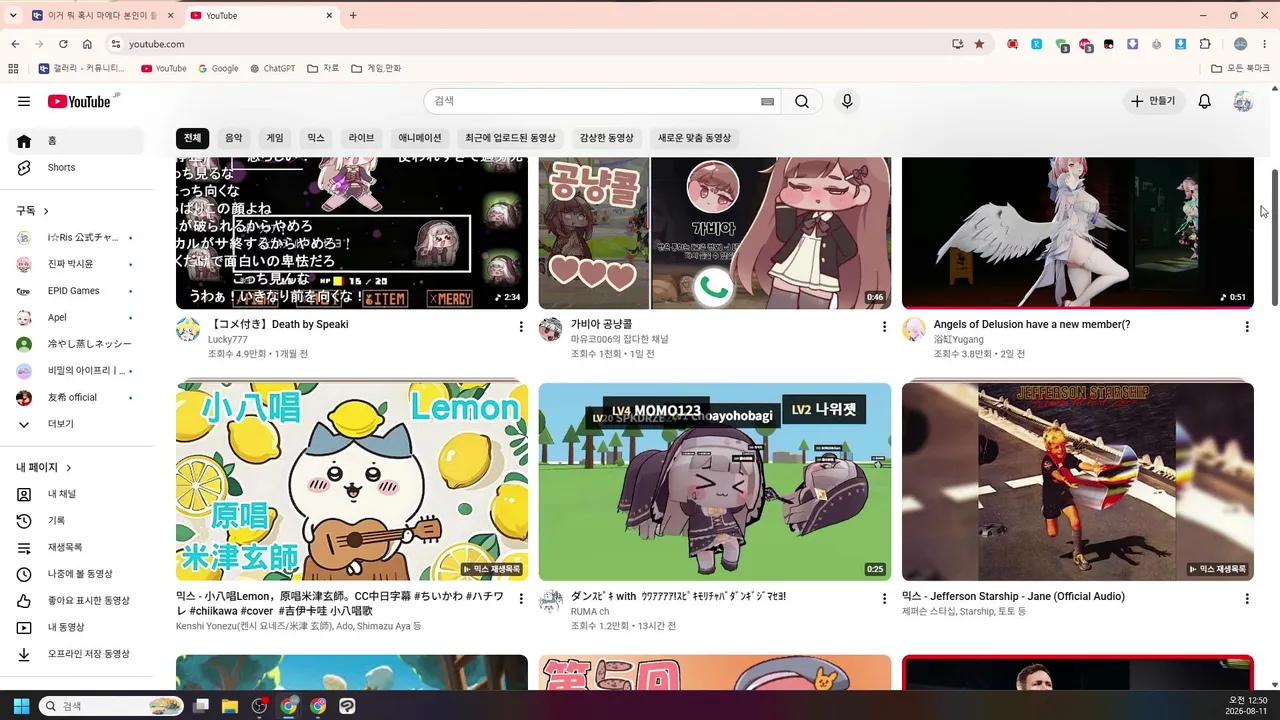Open the tab search dropdown arrow

(x=13, y=15)
